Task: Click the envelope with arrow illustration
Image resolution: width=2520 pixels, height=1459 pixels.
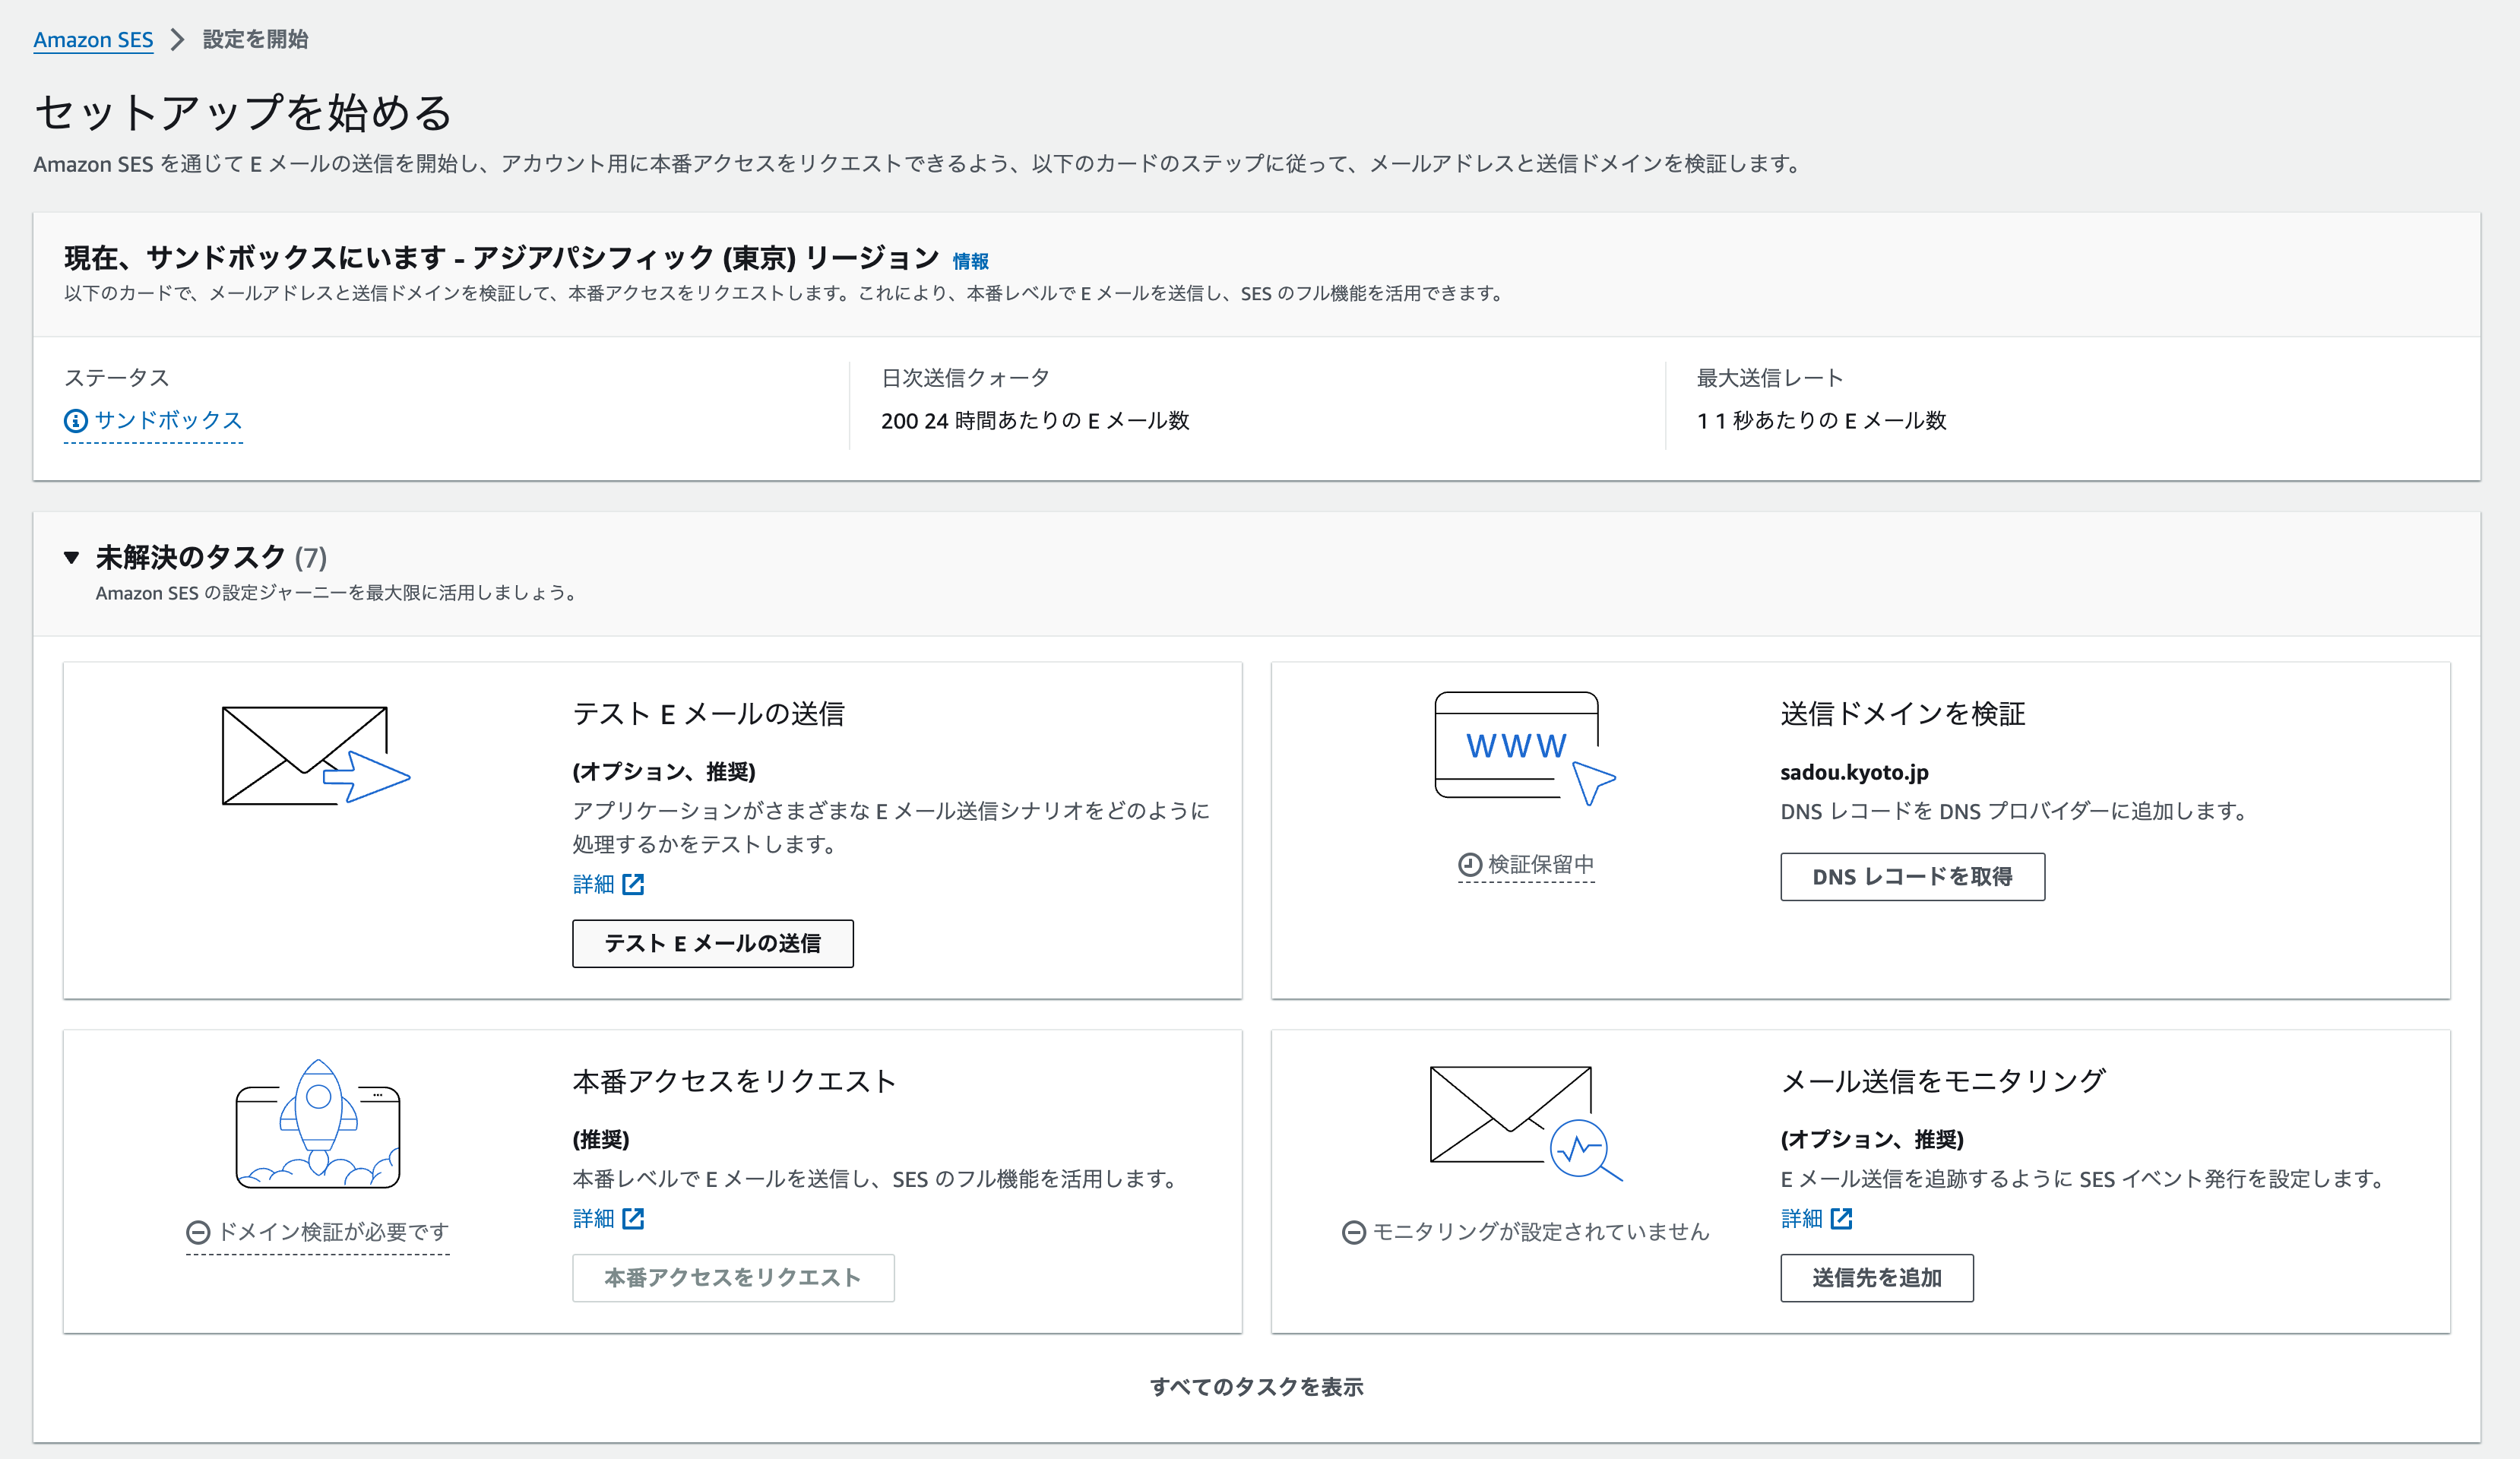Action: click(316, 755)
